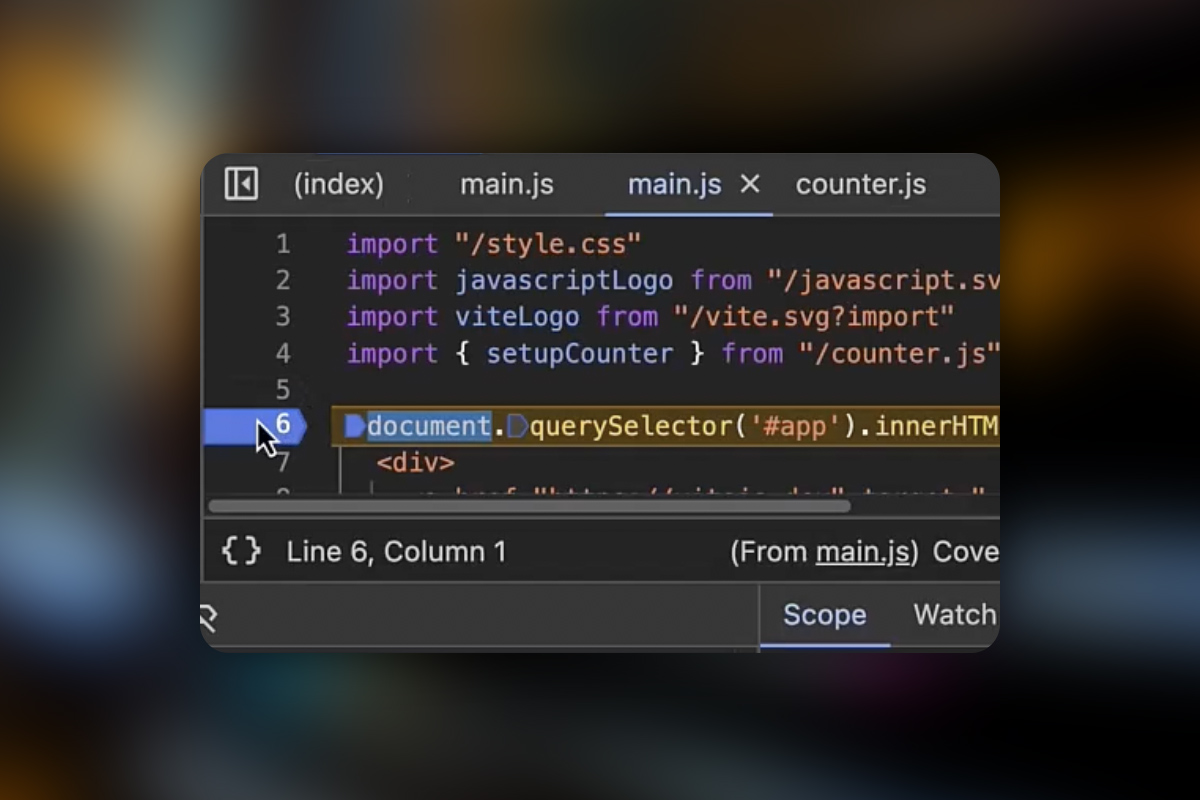Click the "/vite.svg?import" string

click(x=814, y=317)
